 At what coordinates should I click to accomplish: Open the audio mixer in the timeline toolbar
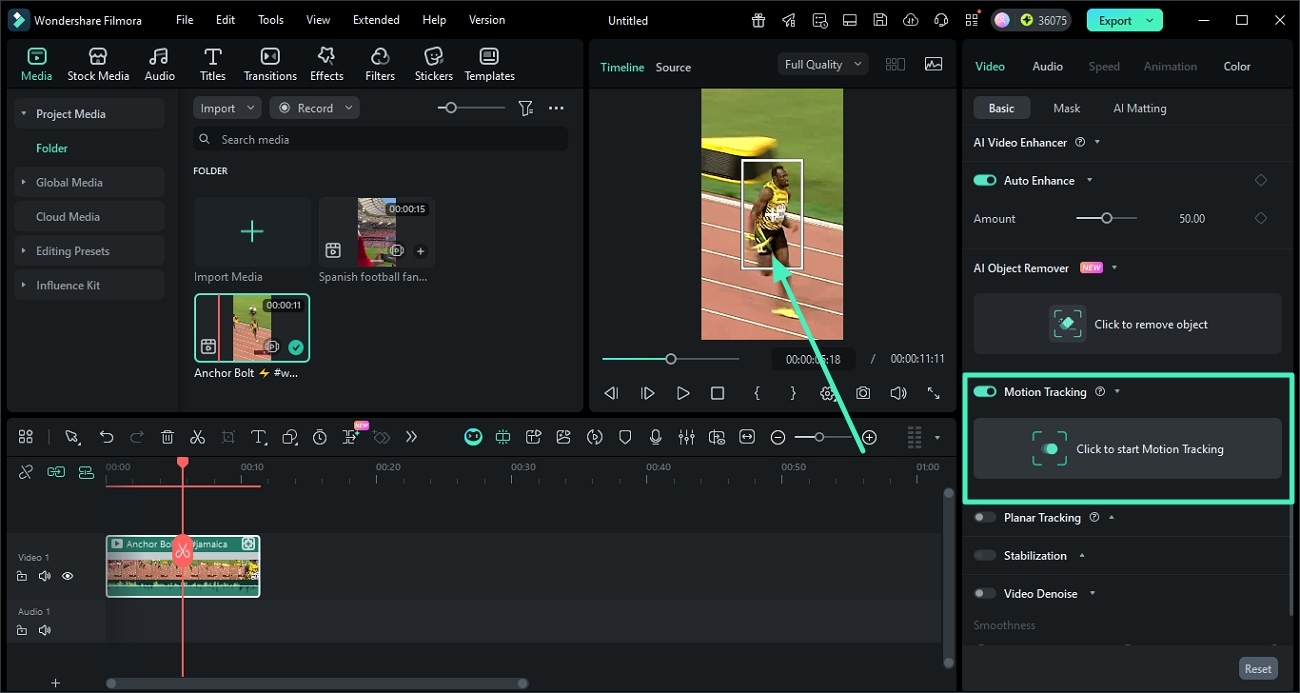pos(687,437)
